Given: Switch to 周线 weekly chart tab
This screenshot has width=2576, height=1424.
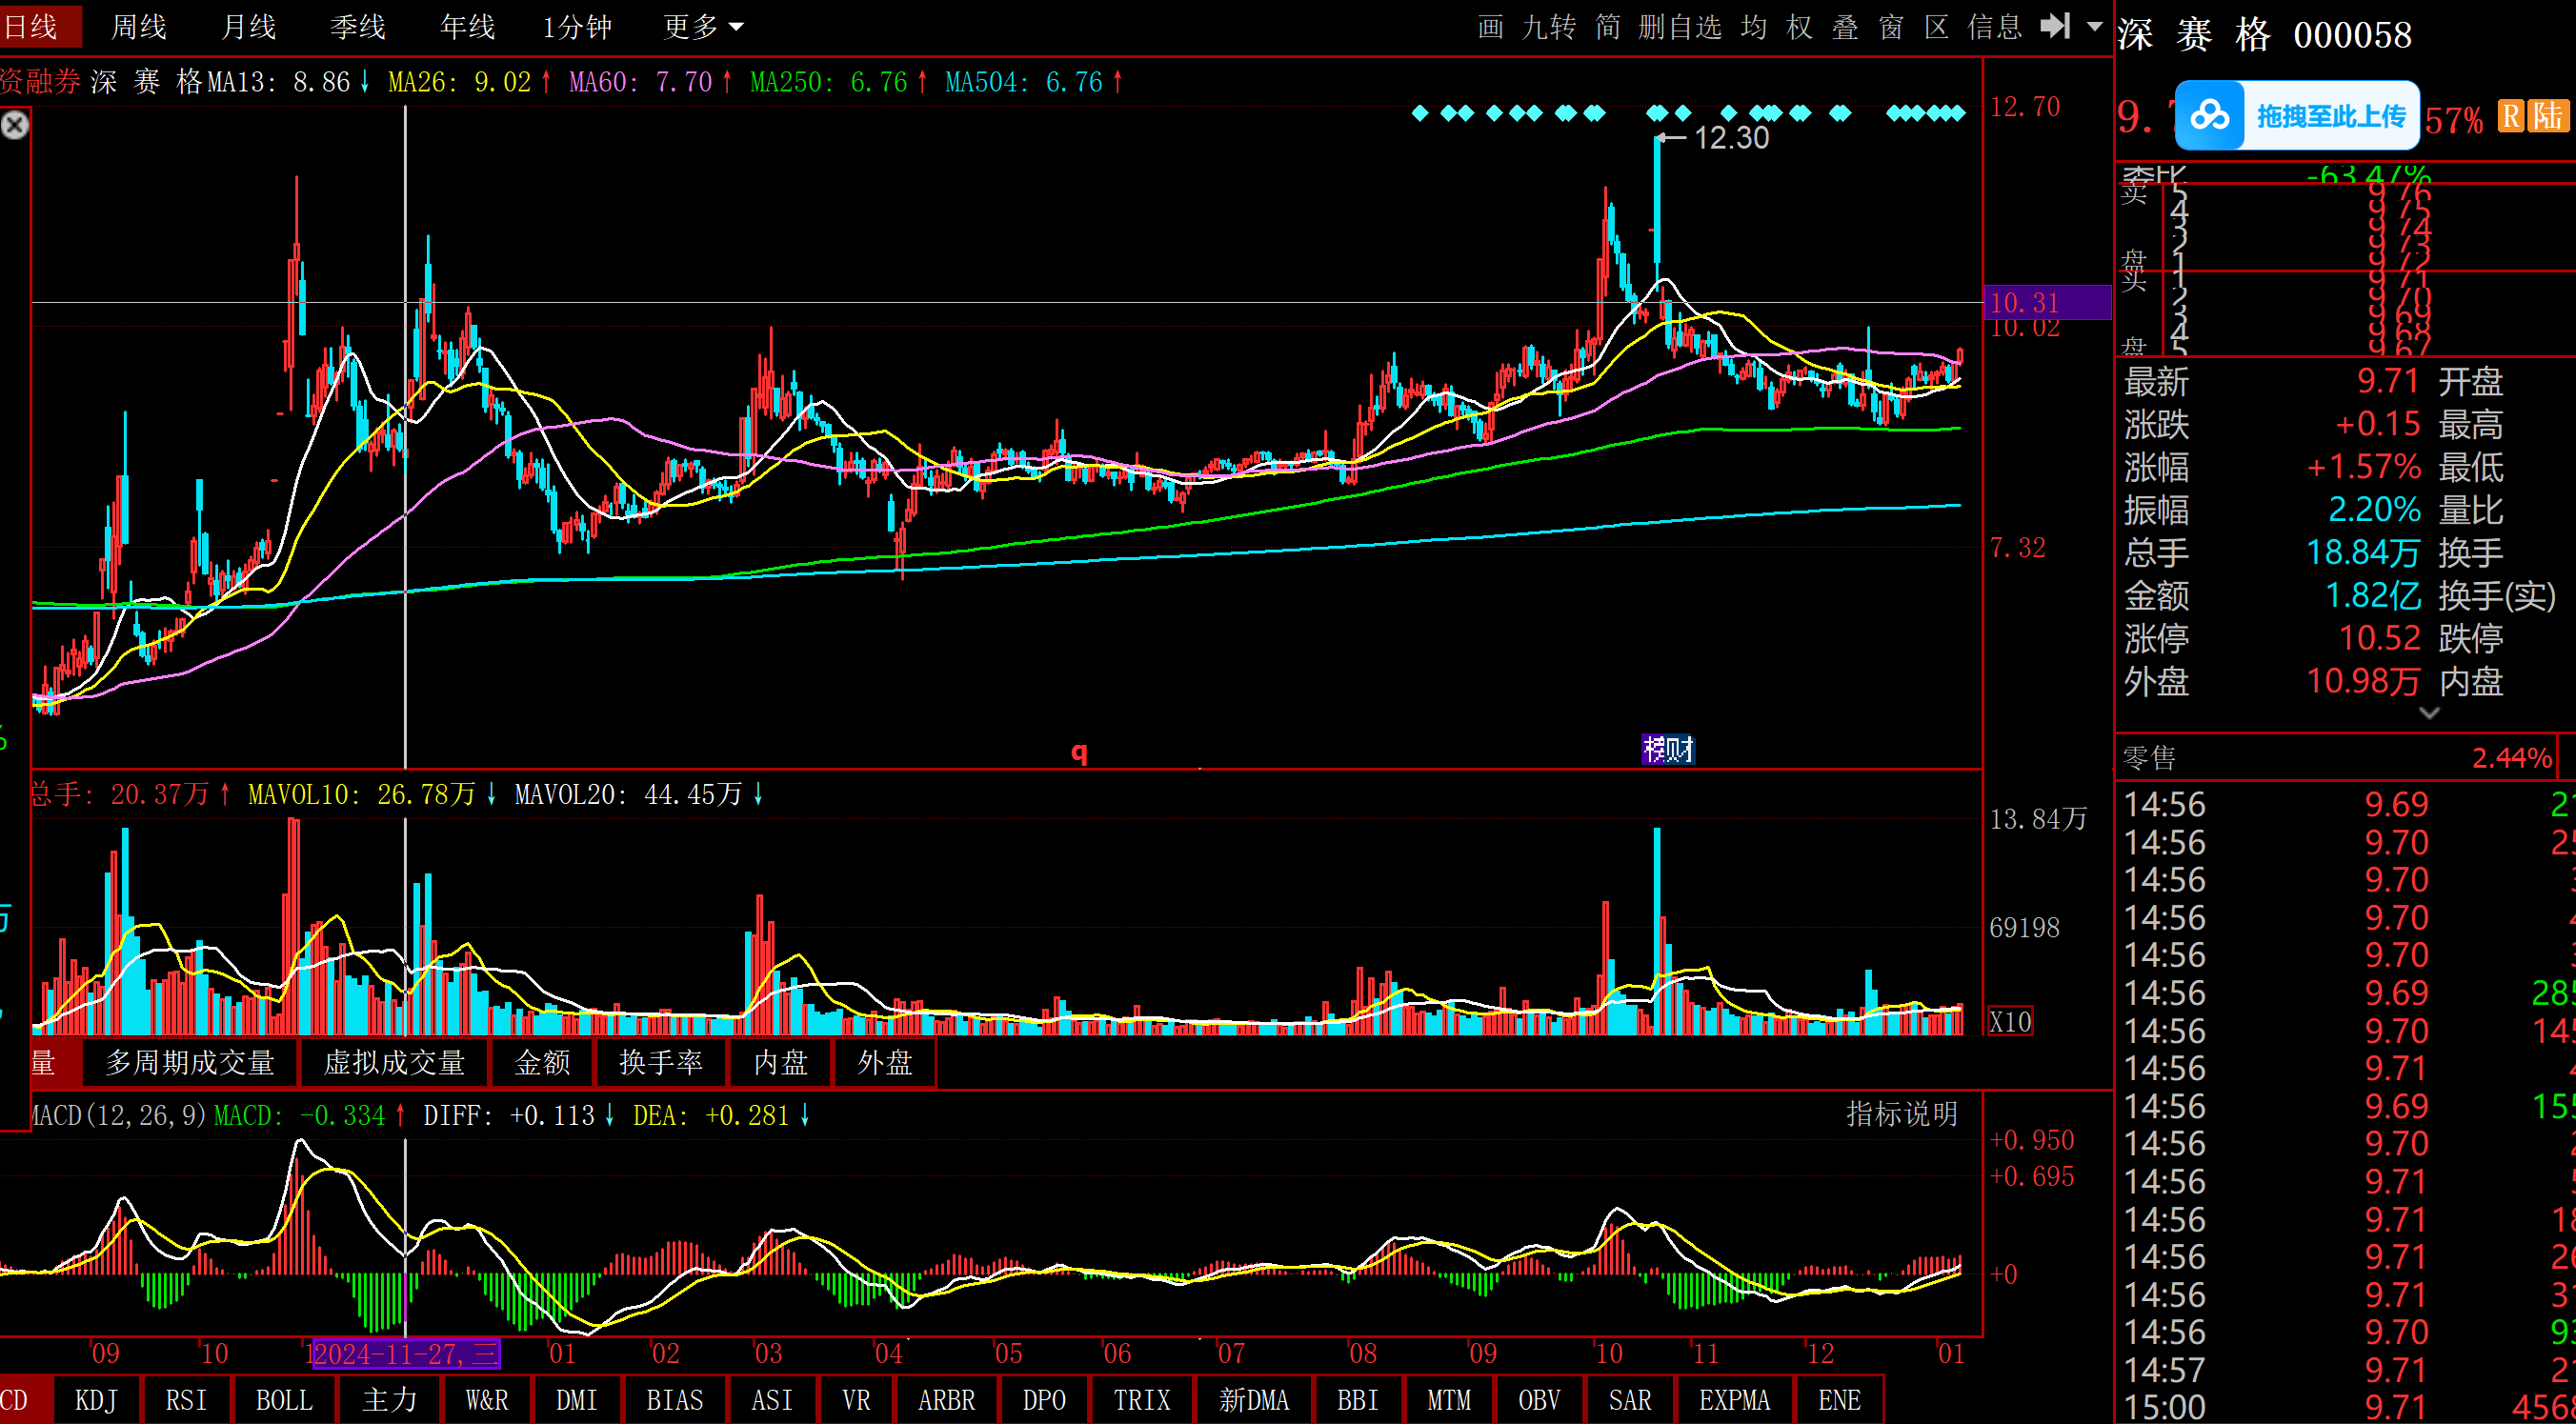Looking at the screenshot, I should 138,27.
